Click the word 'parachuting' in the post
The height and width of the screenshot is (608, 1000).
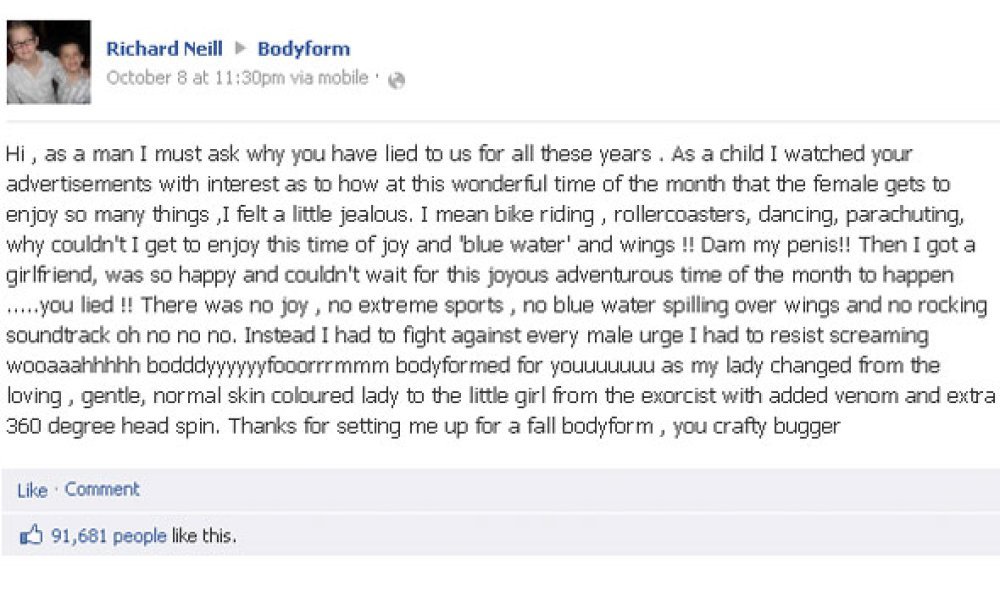click(902, 215)
